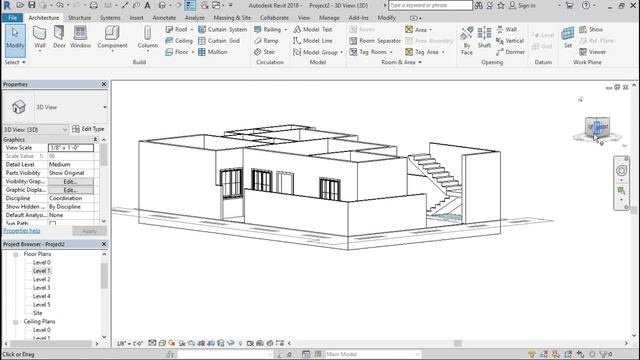Screen dimensions: 640x360
Task: Open the Insert tab
Action: click(136, 18)
